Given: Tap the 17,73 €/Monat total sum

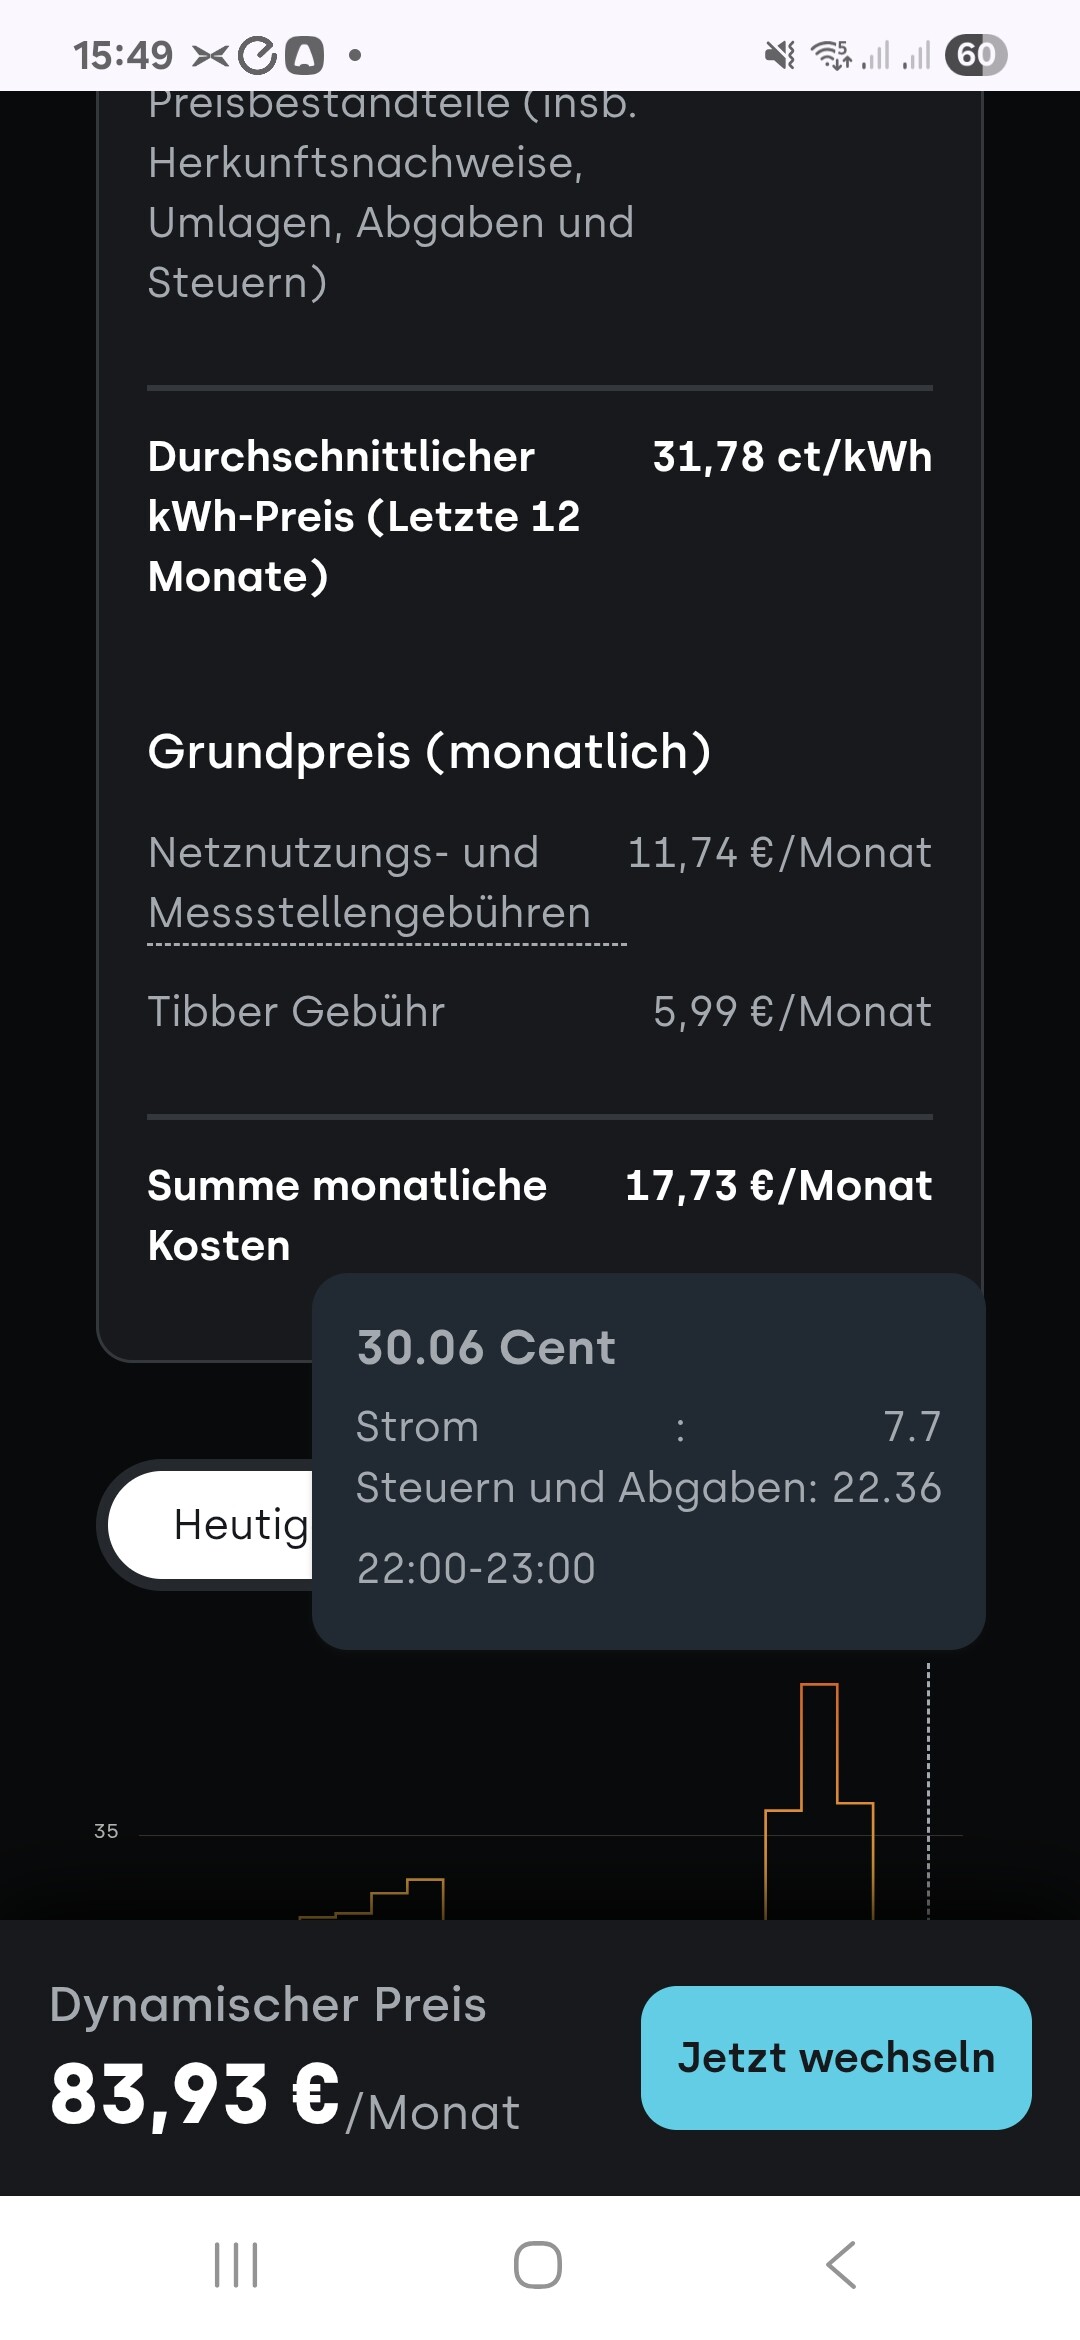Looking at the screenshot, I should (x=778, y=1186).
